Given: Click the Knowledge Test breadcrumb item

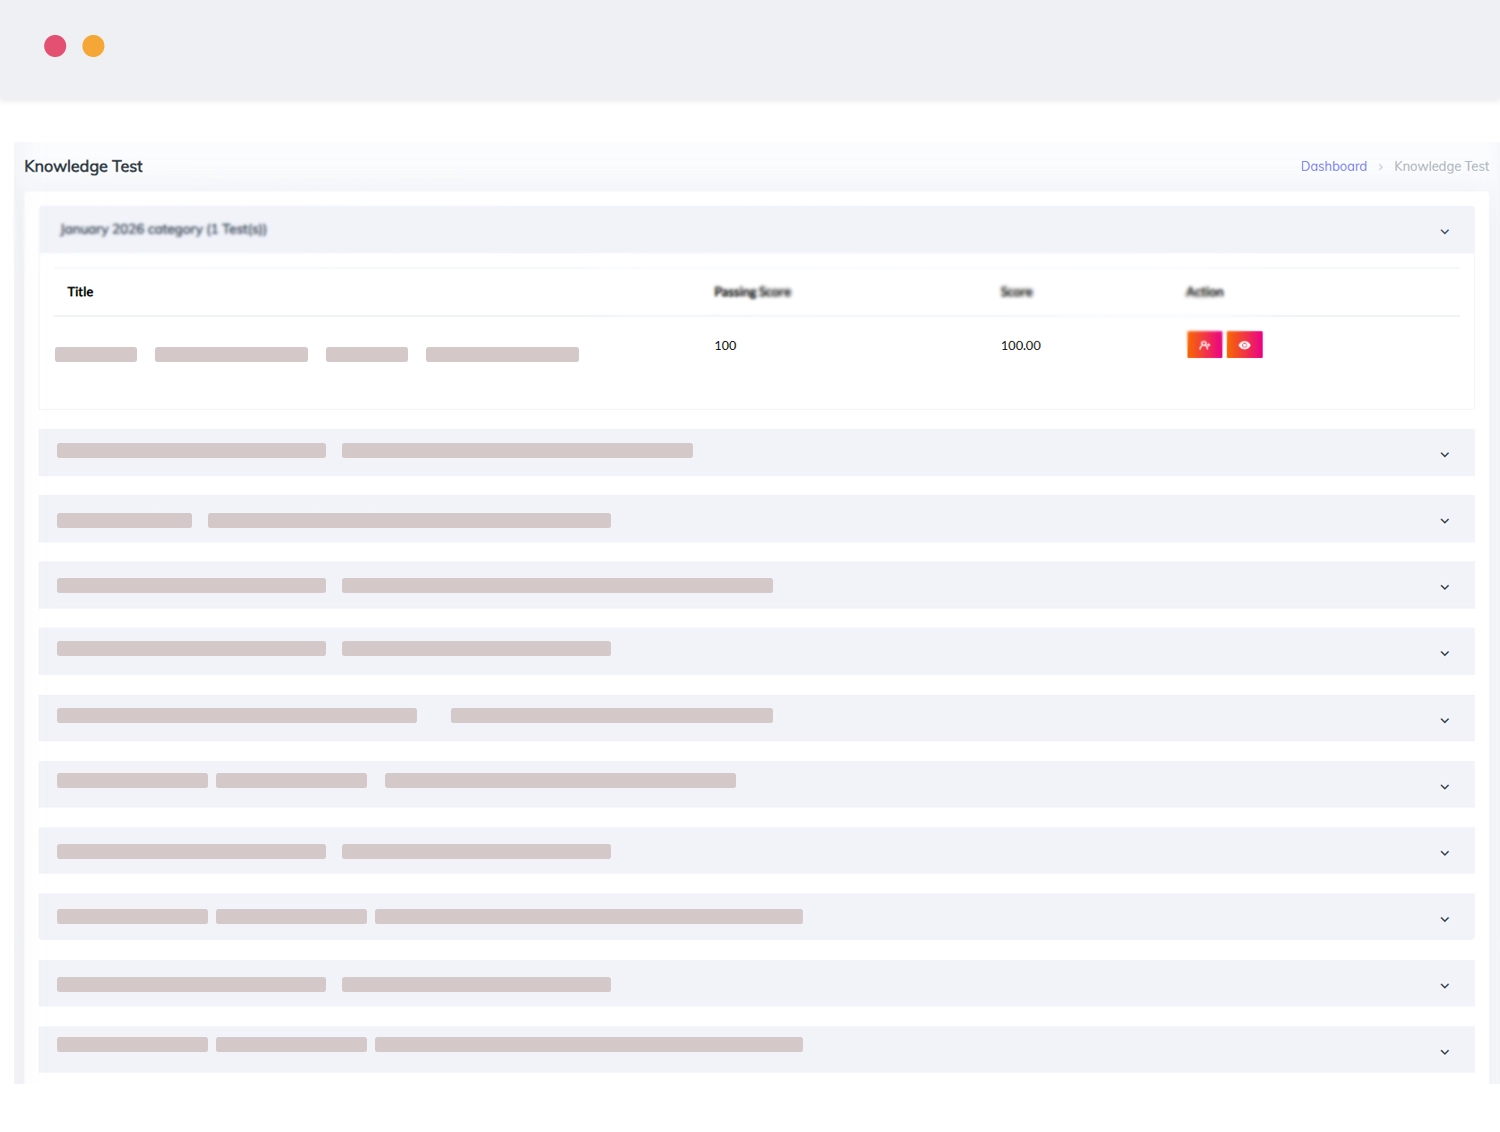Looking at the screenshot, I should (1441, 166).
